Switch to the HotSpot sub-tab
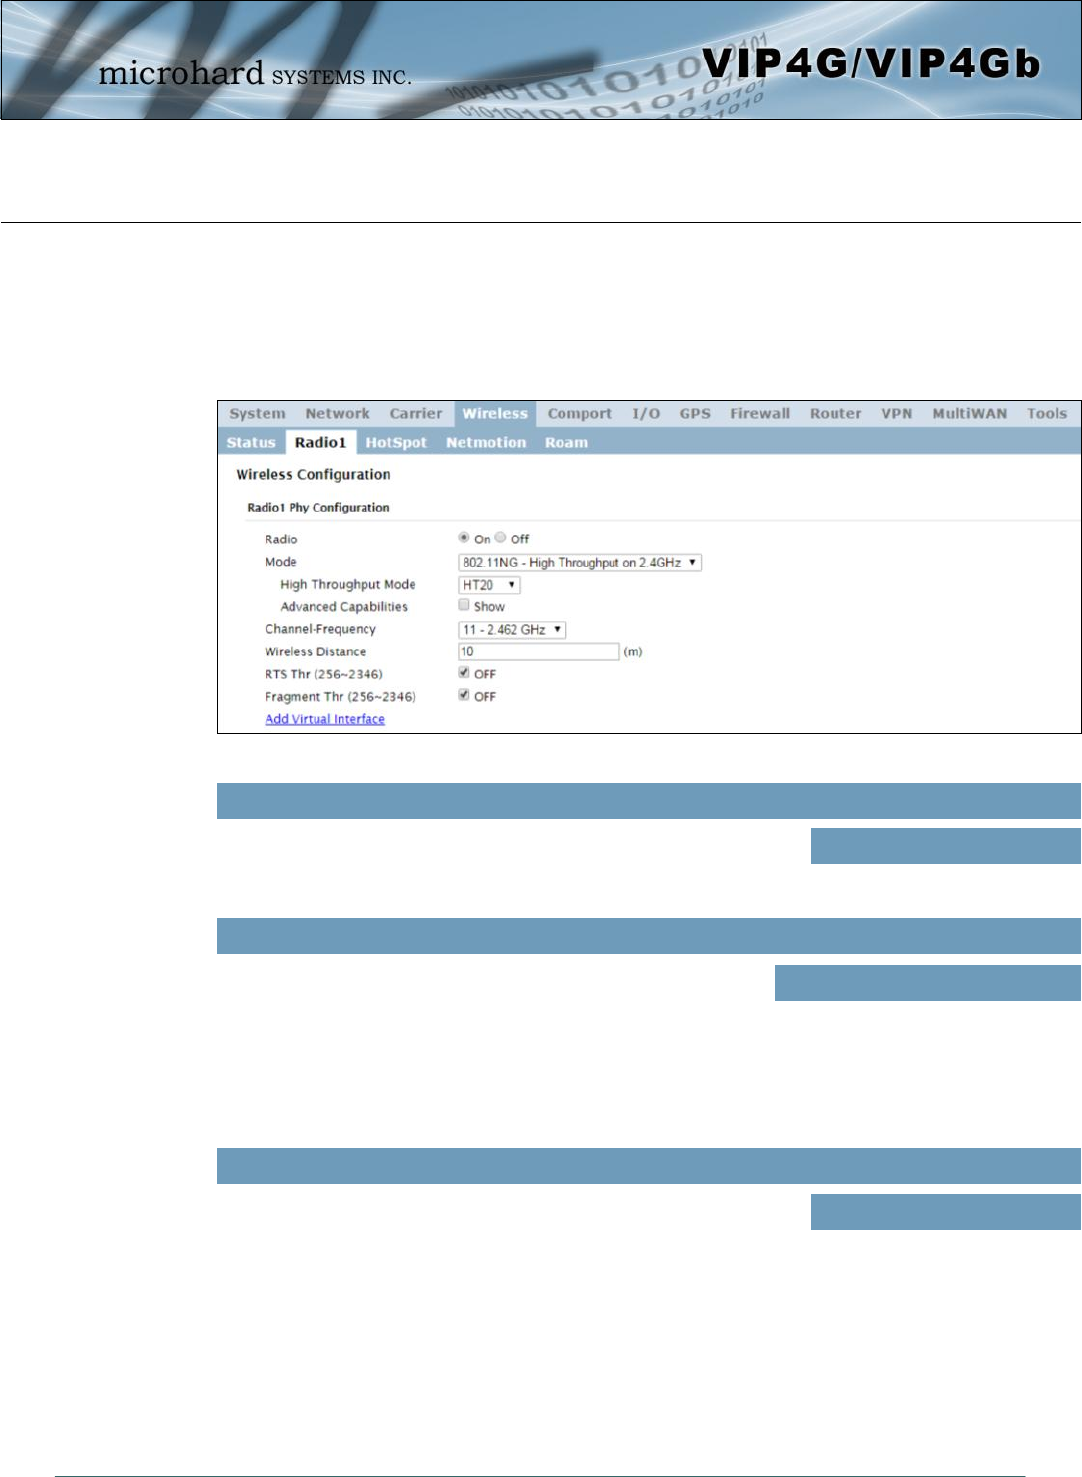Screen dimensions: 1082x1477 (x=396, y=443)
